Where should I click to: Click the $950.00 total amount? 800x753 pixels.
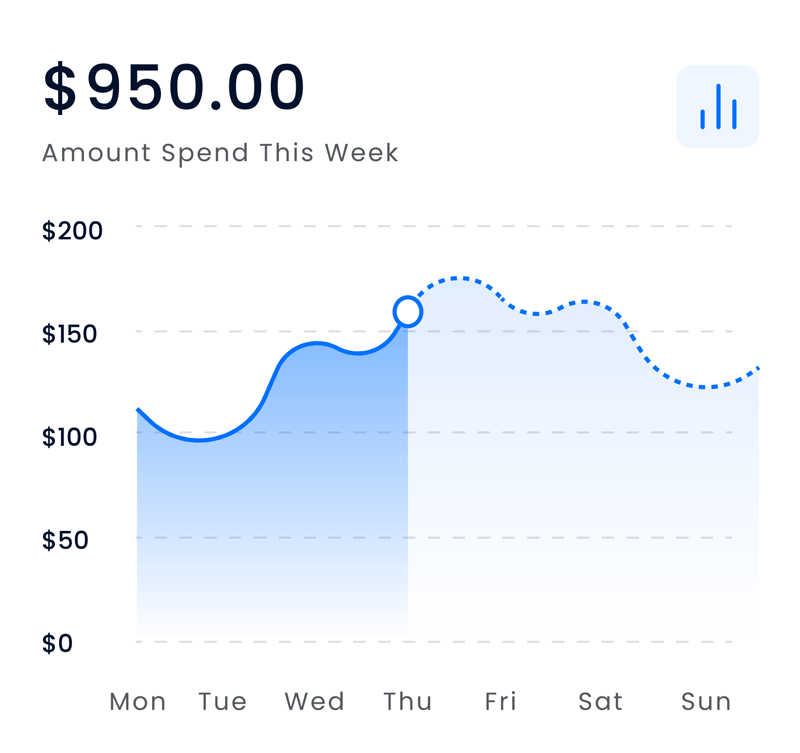174,89
